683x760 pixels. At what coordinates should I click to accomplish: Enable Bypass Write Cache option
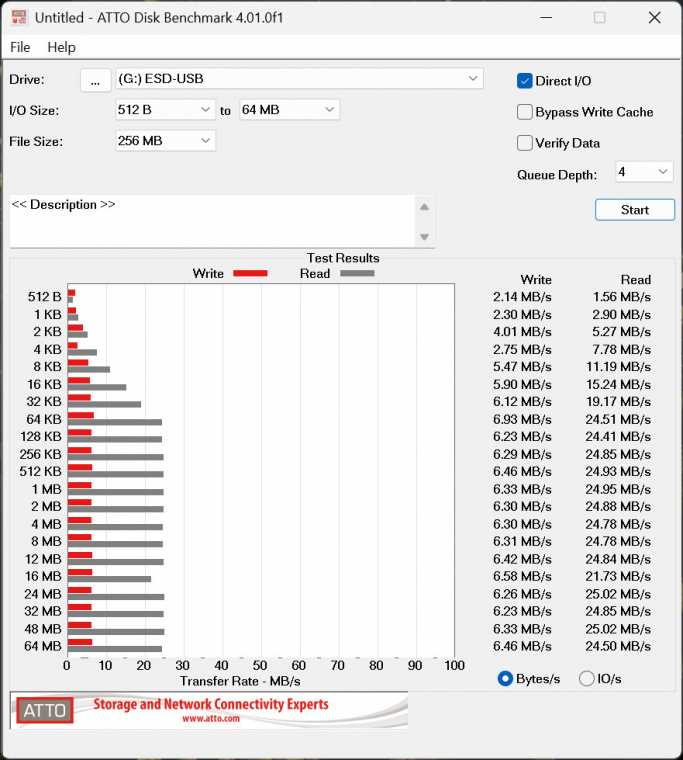[525, 112]
